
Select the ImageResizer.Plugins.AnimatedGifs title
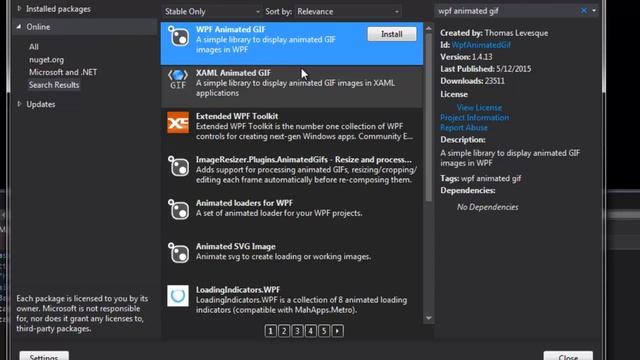[x=304, y=160]
